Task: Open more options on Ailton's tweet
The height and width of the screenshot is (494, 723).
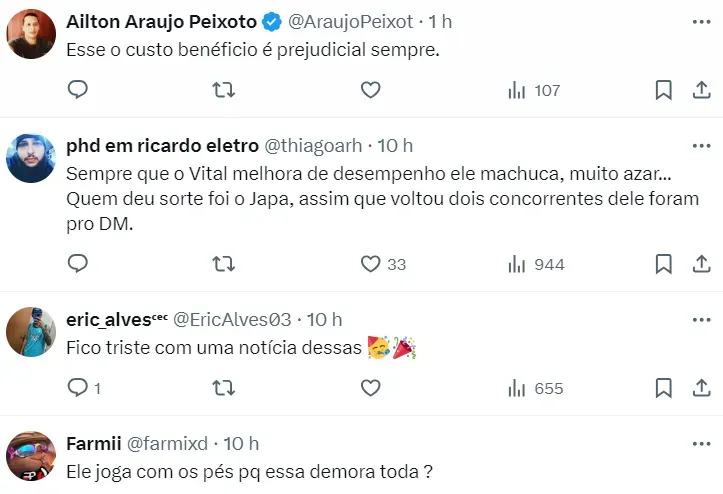Action: [701, 20]
